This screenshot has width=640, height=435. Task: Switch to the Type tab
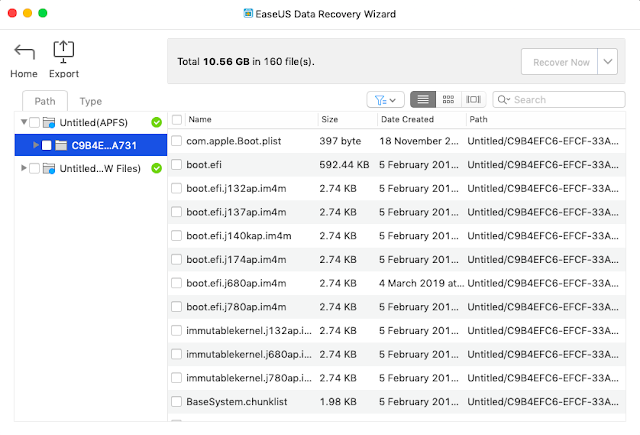tap(91, 101)
